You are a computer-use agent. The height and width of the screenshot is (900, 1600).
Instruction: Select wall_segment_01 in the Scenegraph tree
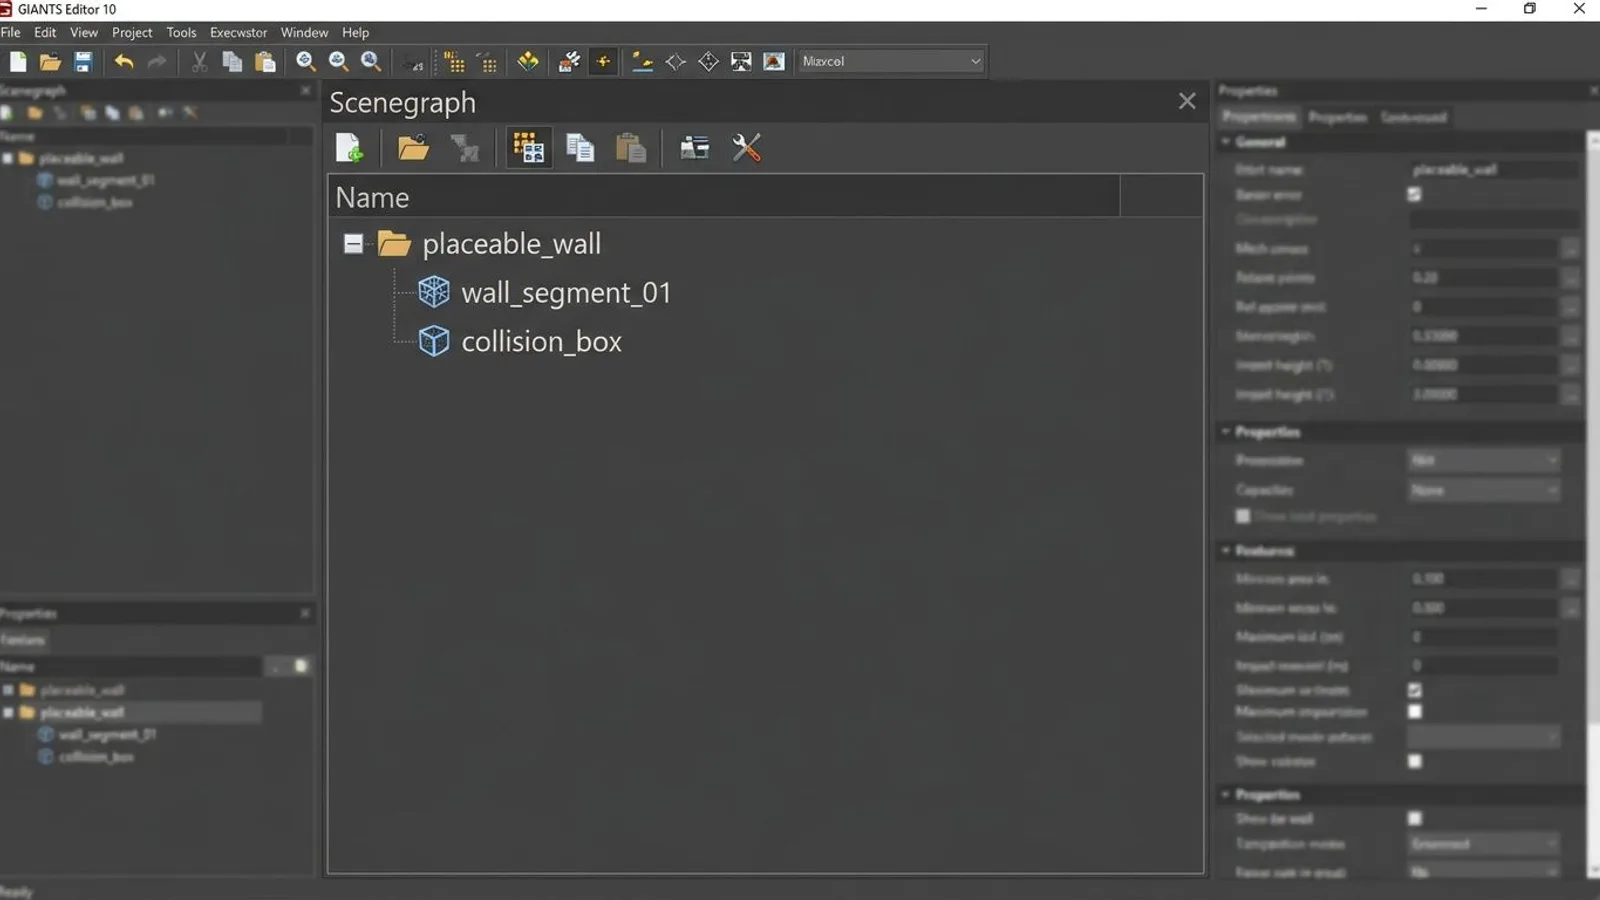click(x=566, y=293)
